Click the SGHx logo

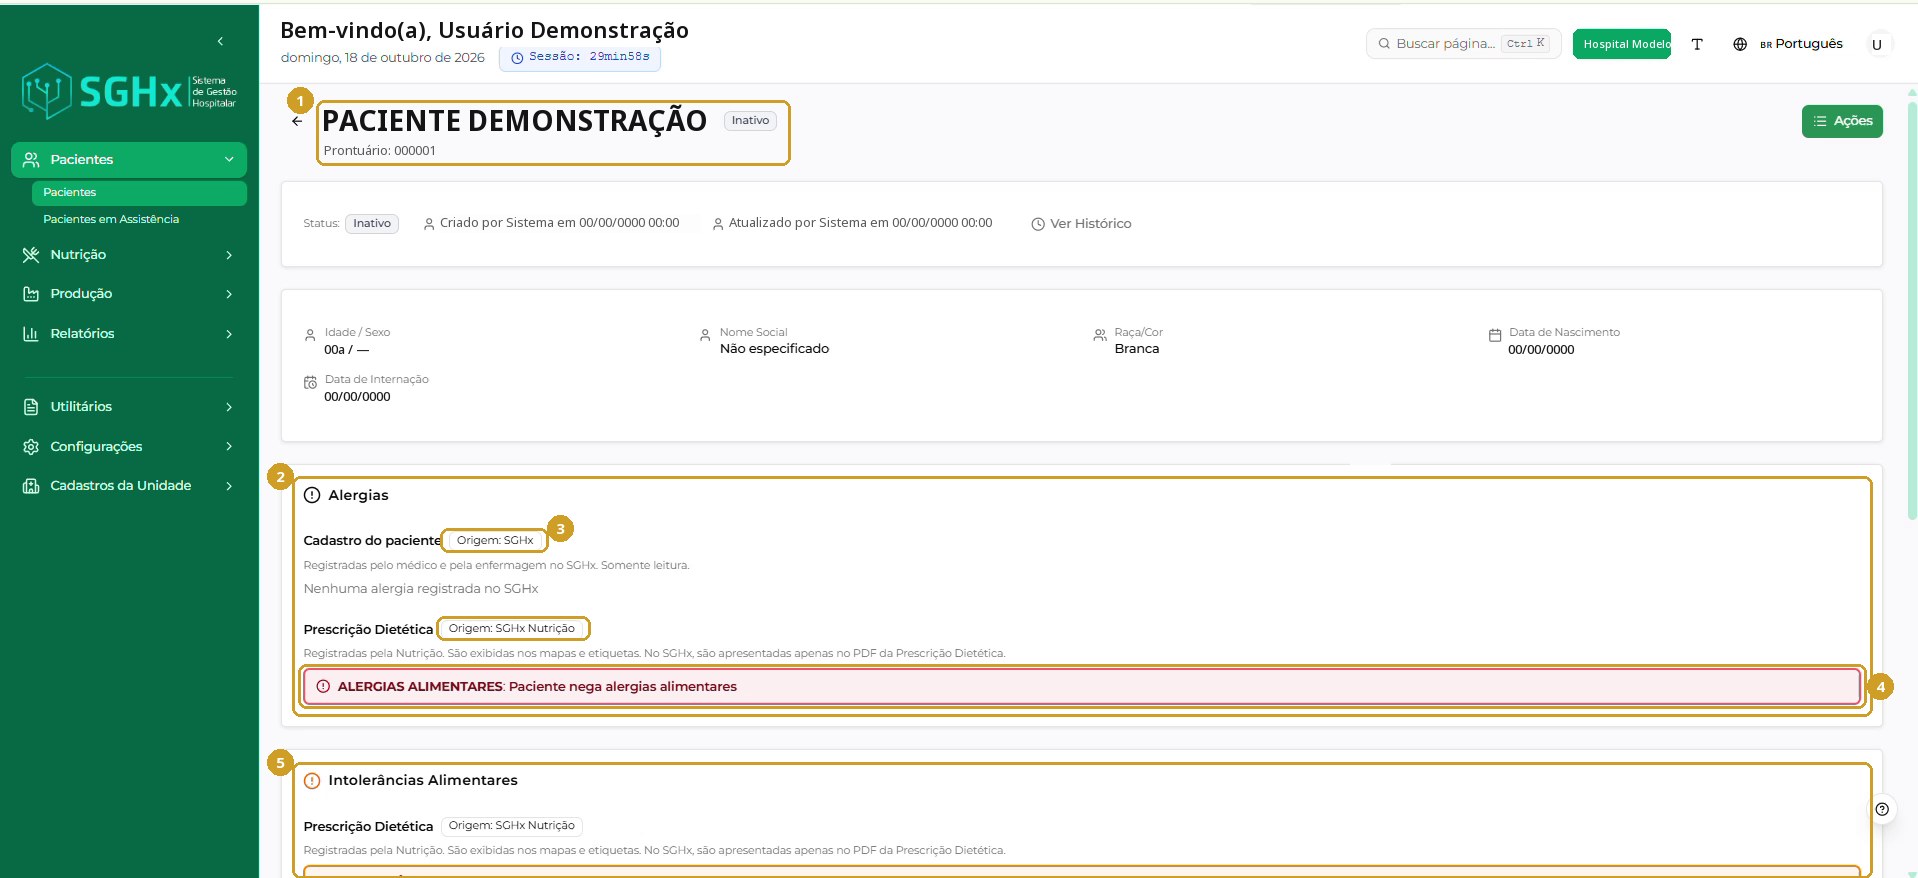pos(129,92)
